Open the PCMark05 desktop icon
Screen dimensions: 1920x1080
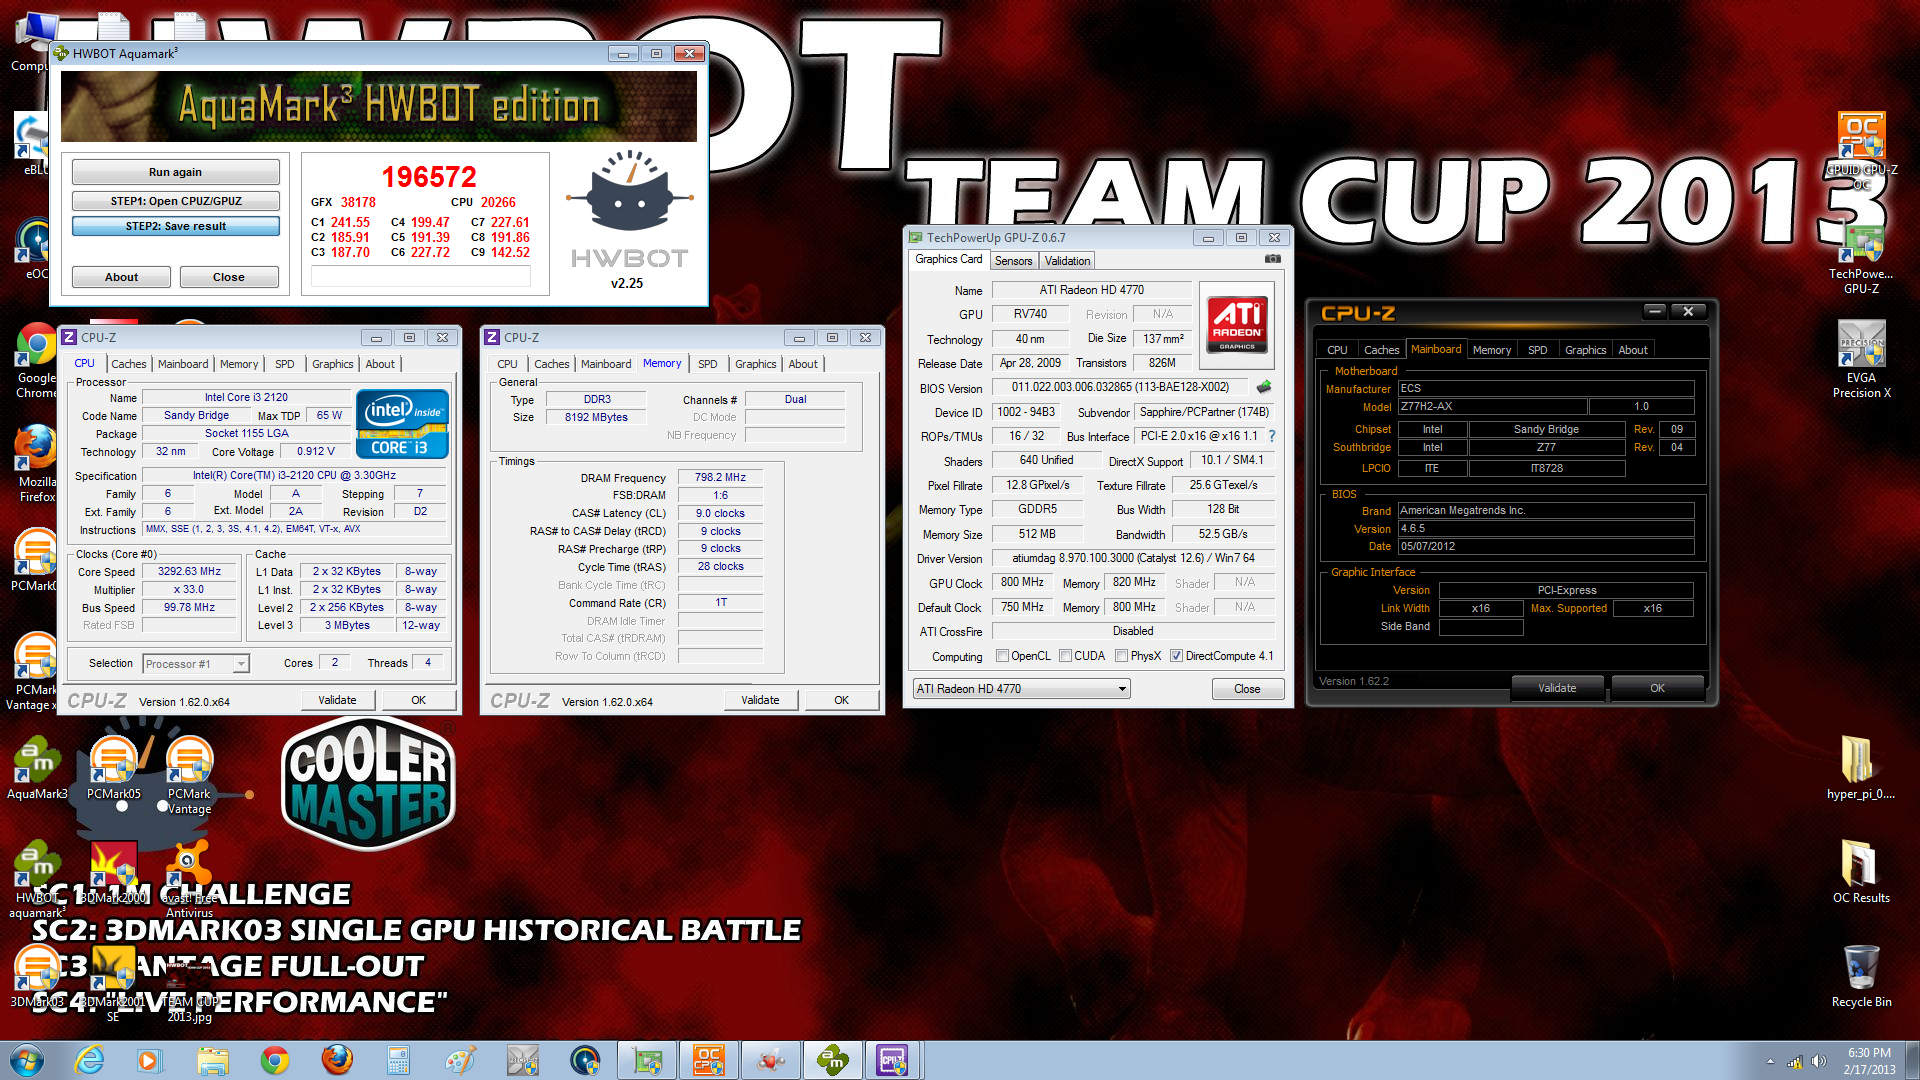114,770
